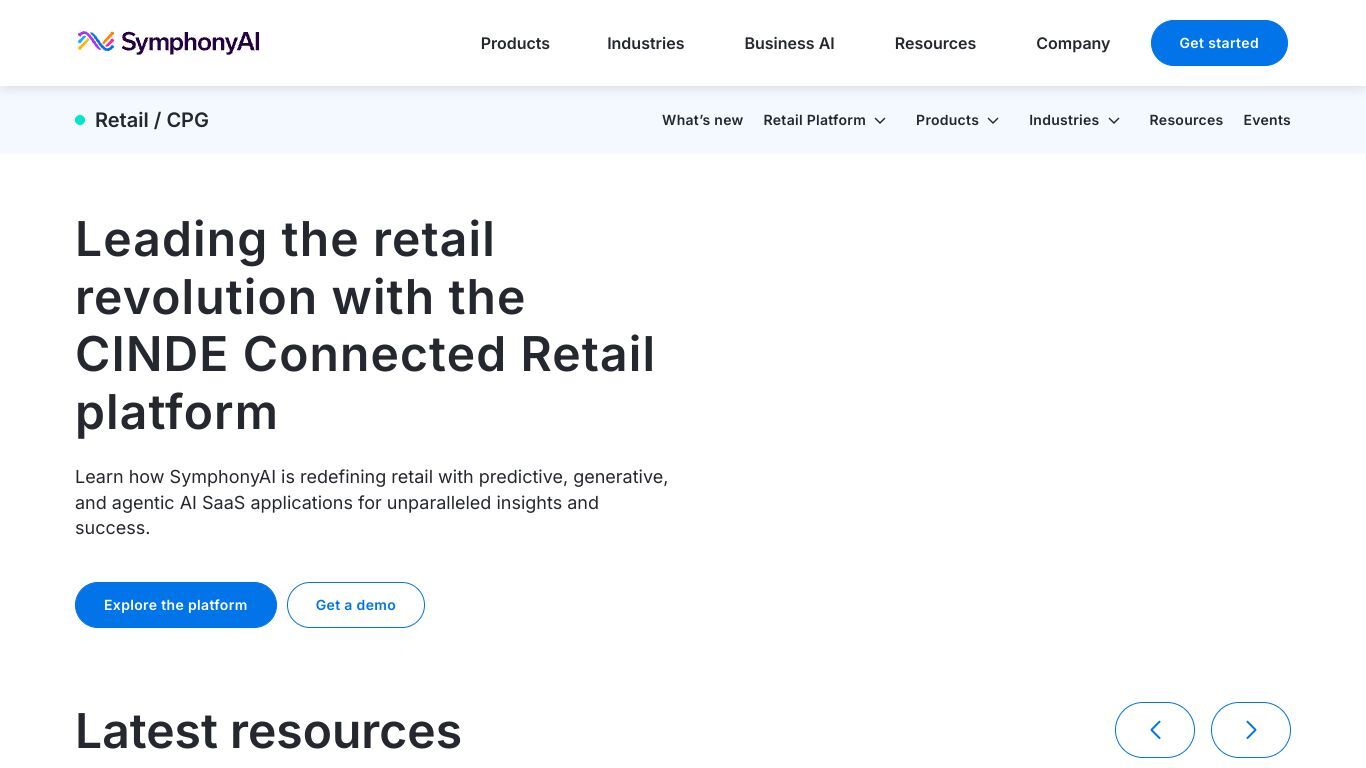Click the Retail / CPG section title
1366x768 pixels.
tap(152, 120)
